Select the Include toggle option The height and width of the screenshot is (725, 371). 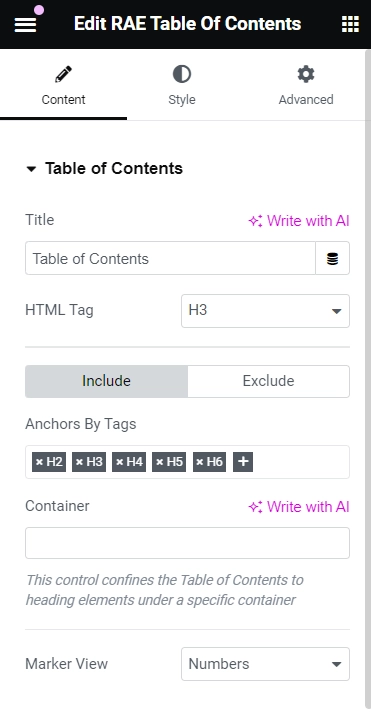(106, 381)
